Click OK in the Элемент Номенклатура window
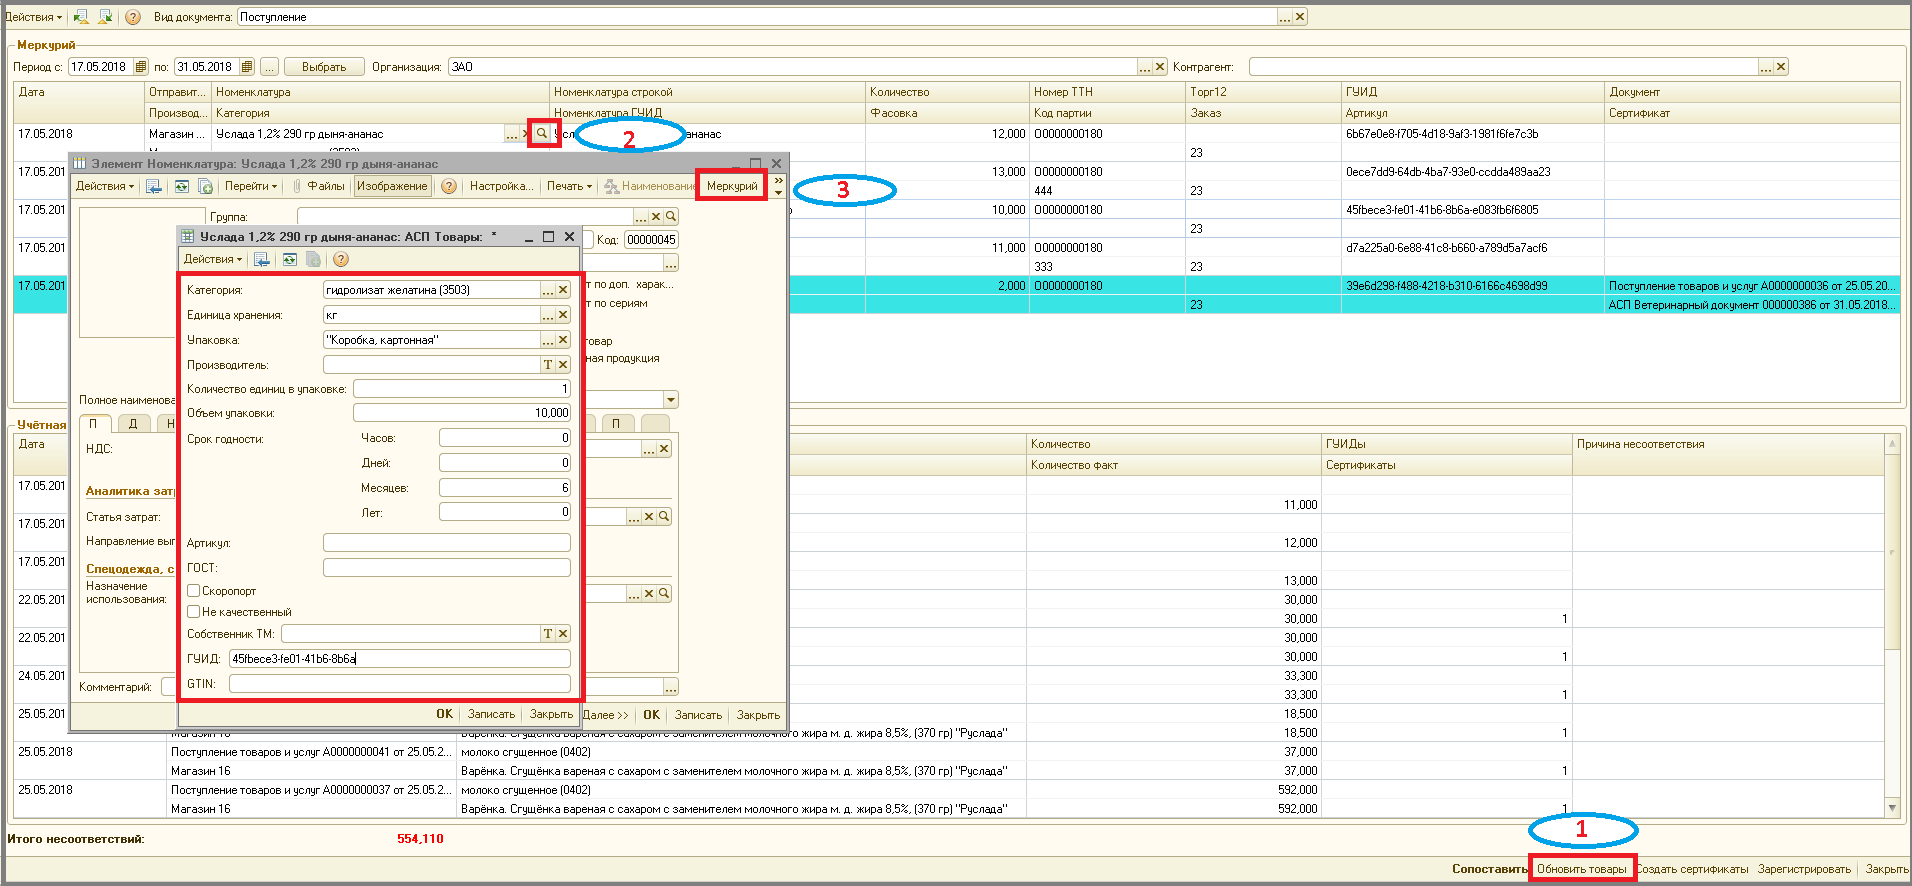 click(x=651, y=715)
